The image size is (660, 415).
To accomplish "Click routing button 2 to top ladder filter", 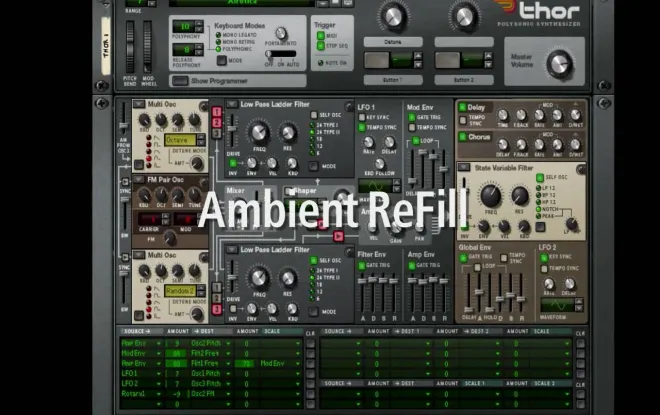I will 216,122.
